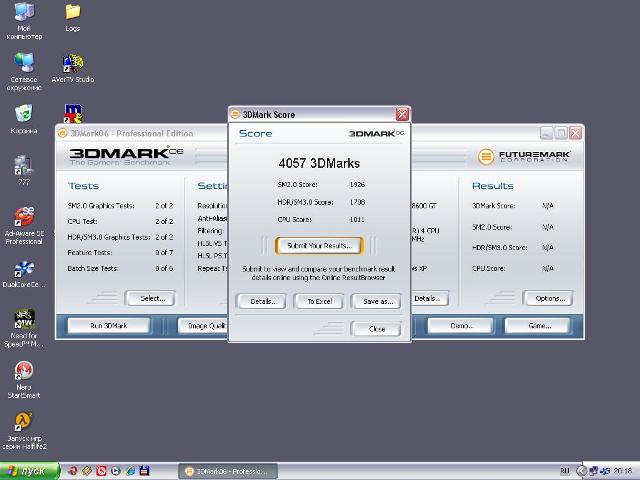
Task: Click Internet Explorer quick launch icon
Action: click(x=130, y=471)
